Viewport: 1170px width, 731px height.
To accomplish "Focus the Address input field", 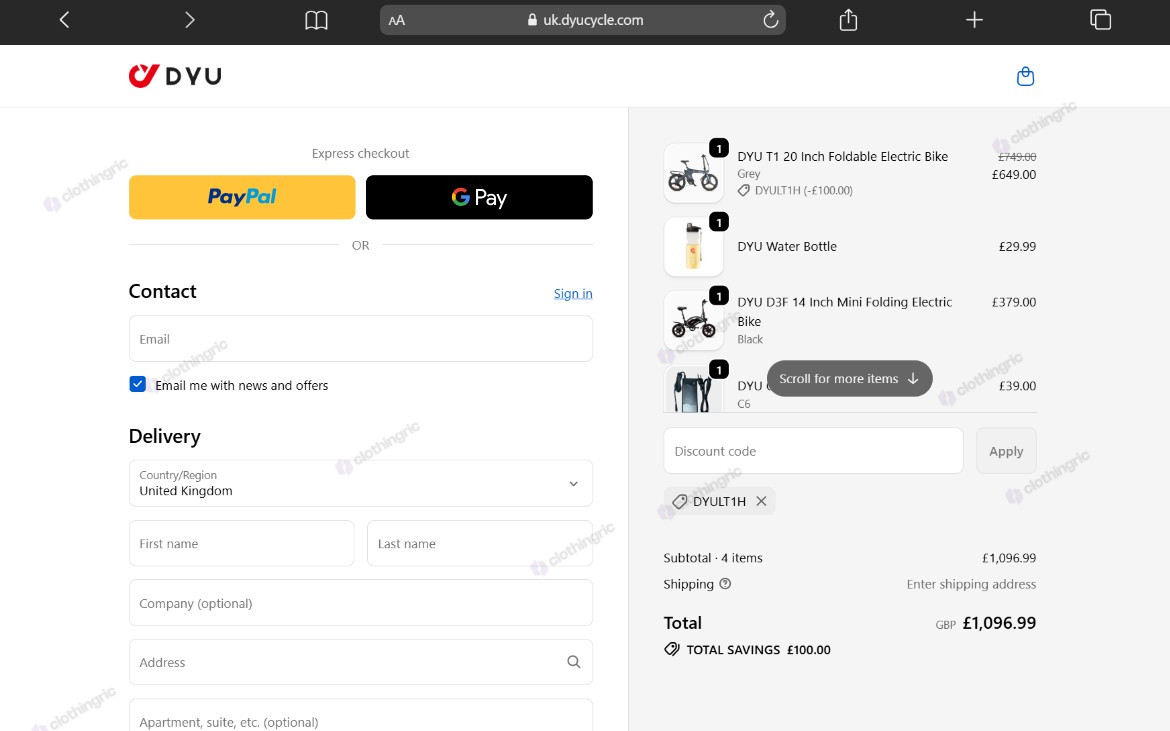I will [x=361, y=662].
